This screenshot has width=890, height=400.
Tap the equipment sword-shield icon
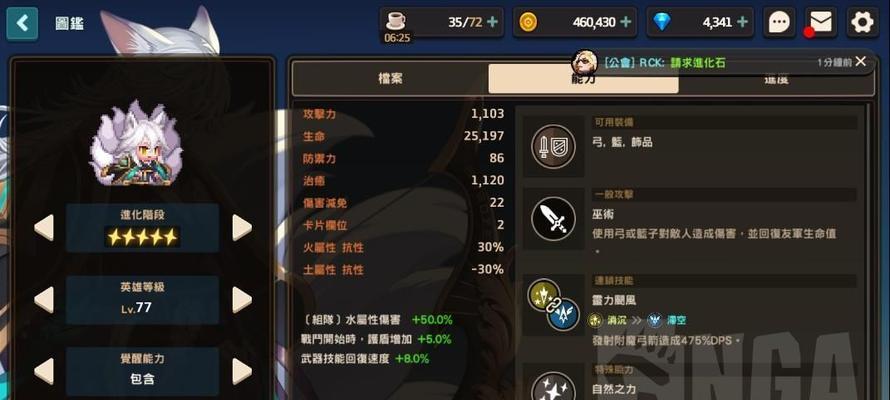[553, 146]
